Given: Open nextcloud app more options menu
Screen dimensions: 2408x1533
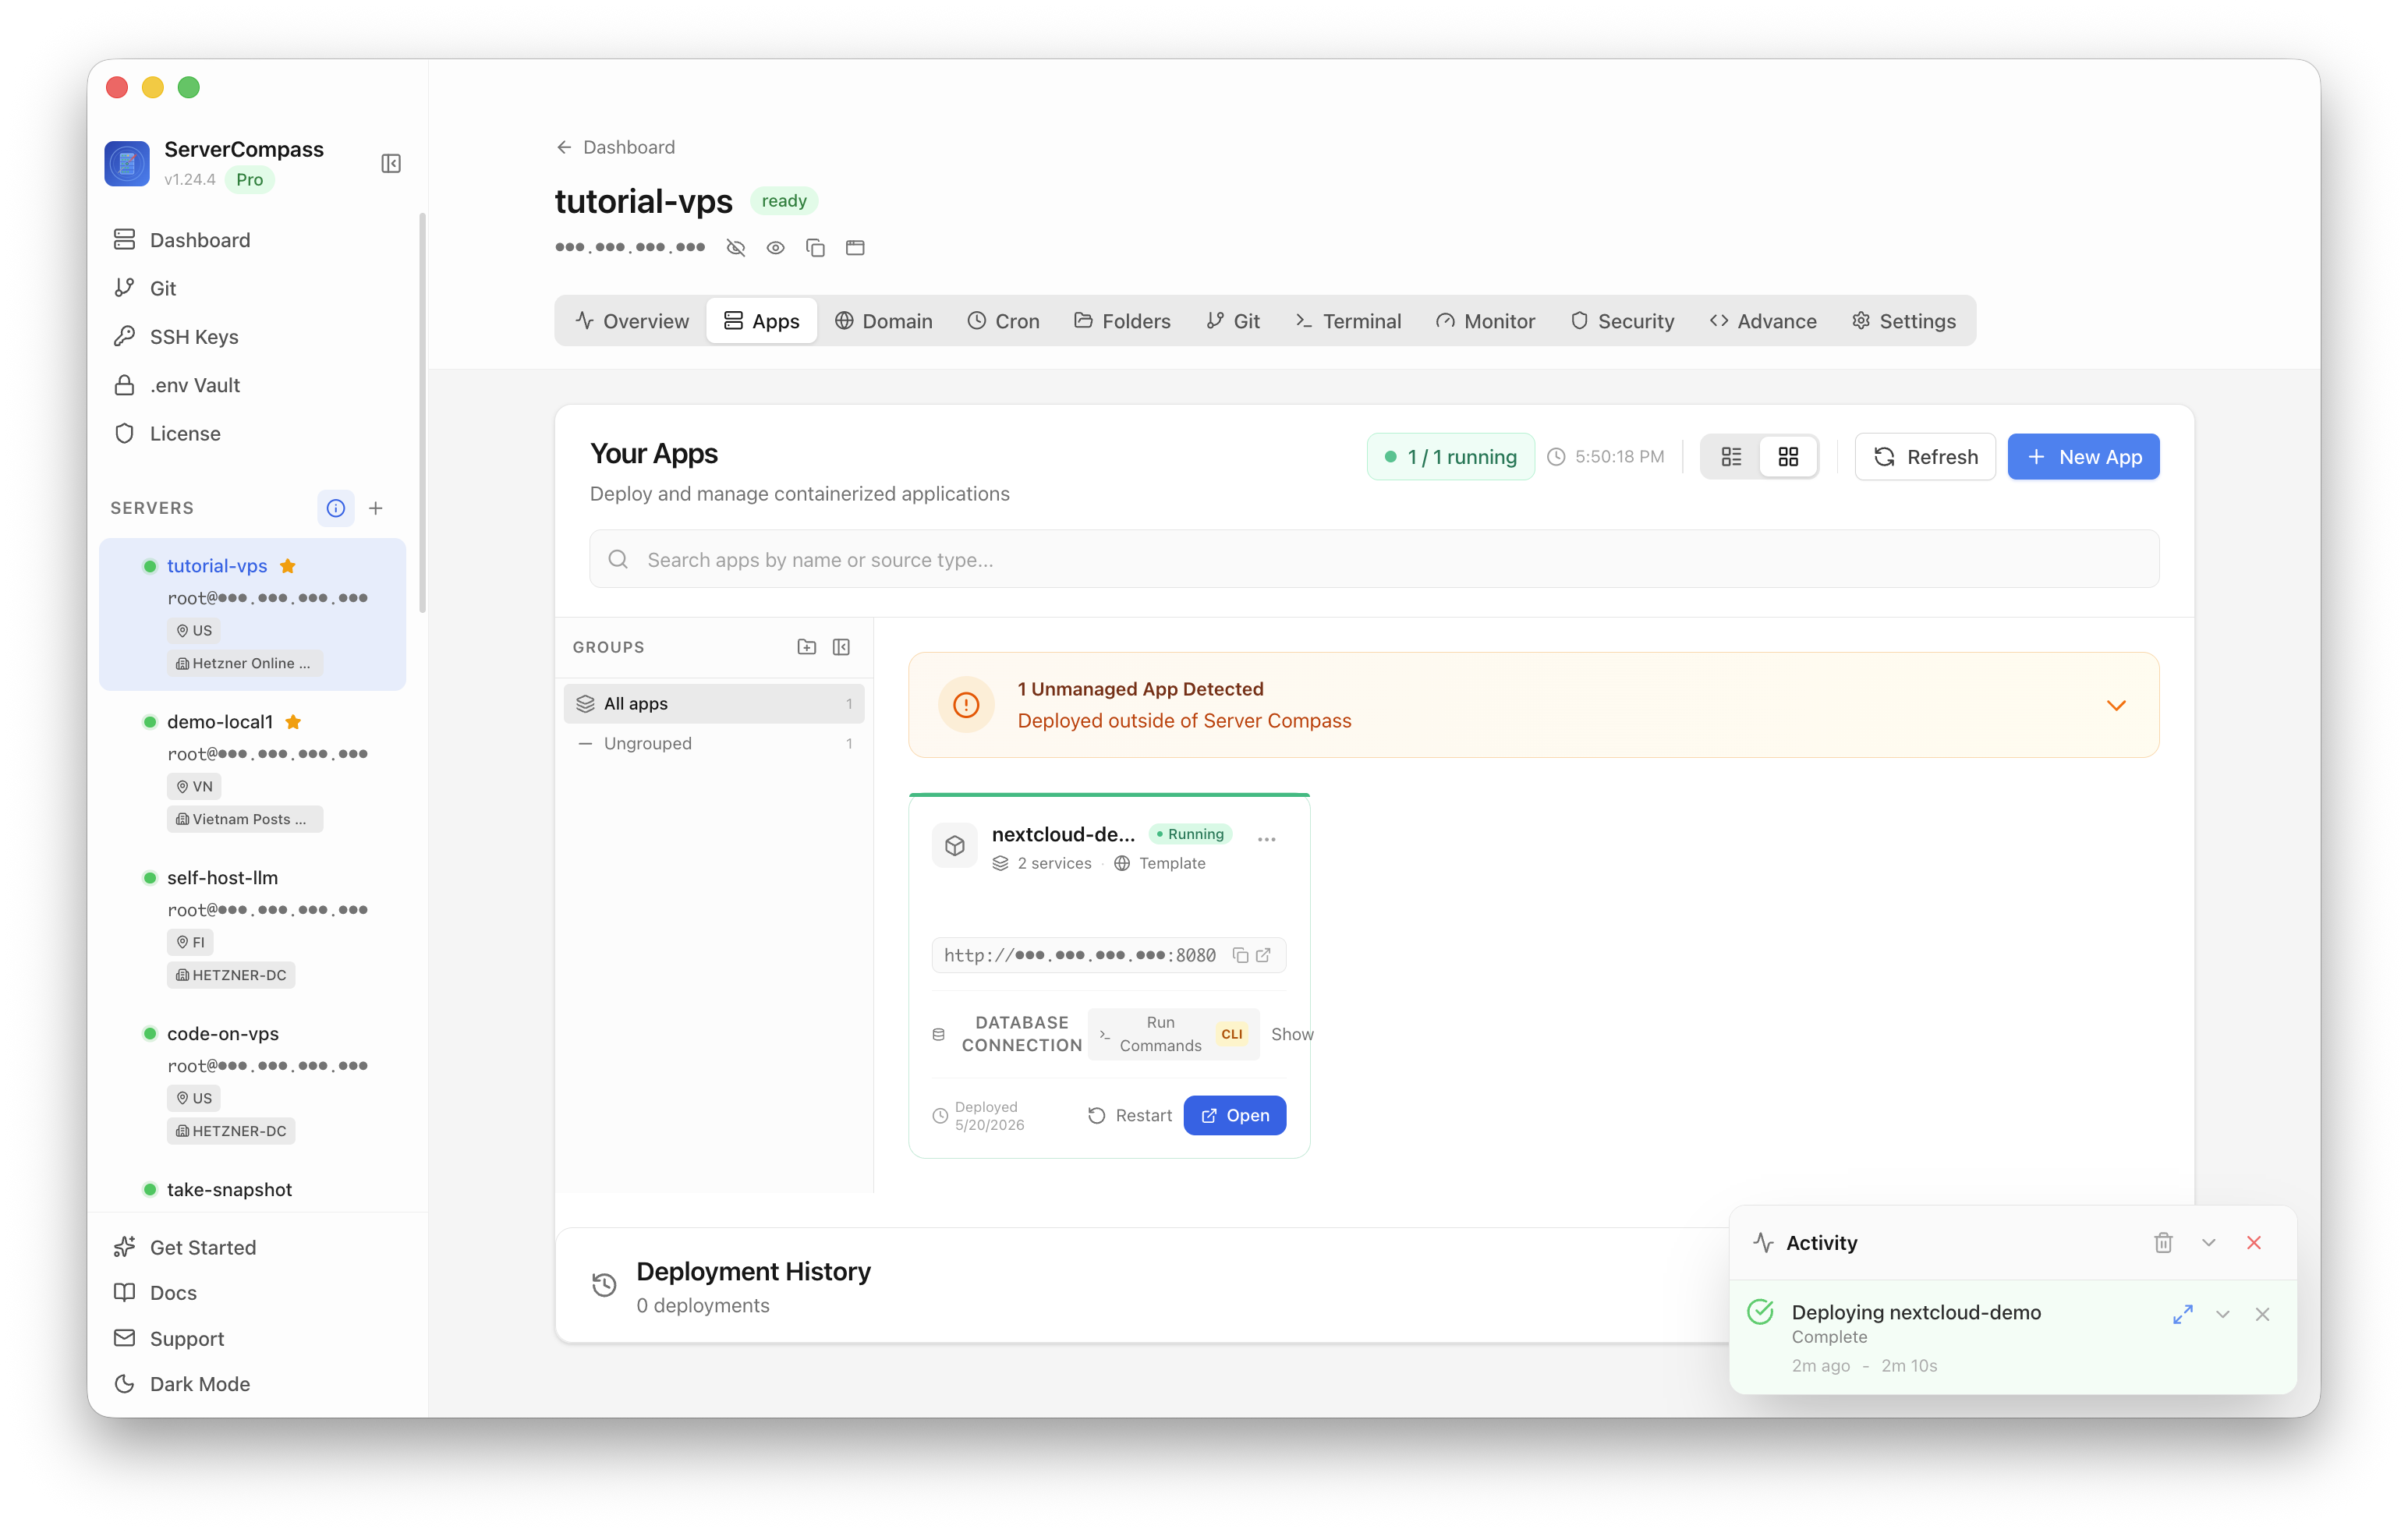Looking at the screenshot, I should pos(1267,839).
